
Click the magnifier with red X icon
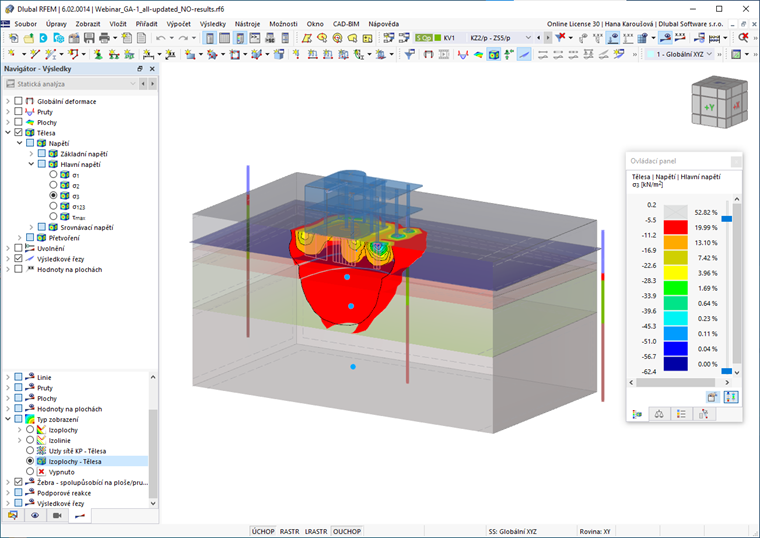point(743,38)
